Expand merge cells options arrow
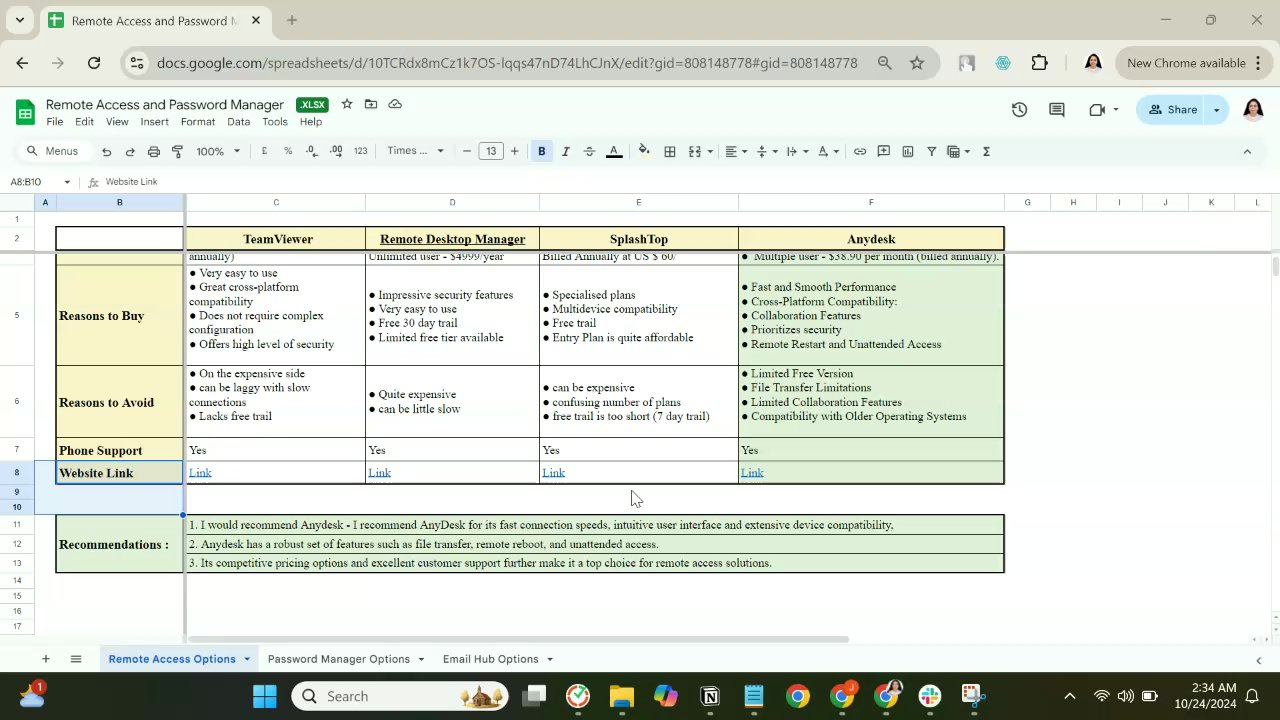 (710, 152)
